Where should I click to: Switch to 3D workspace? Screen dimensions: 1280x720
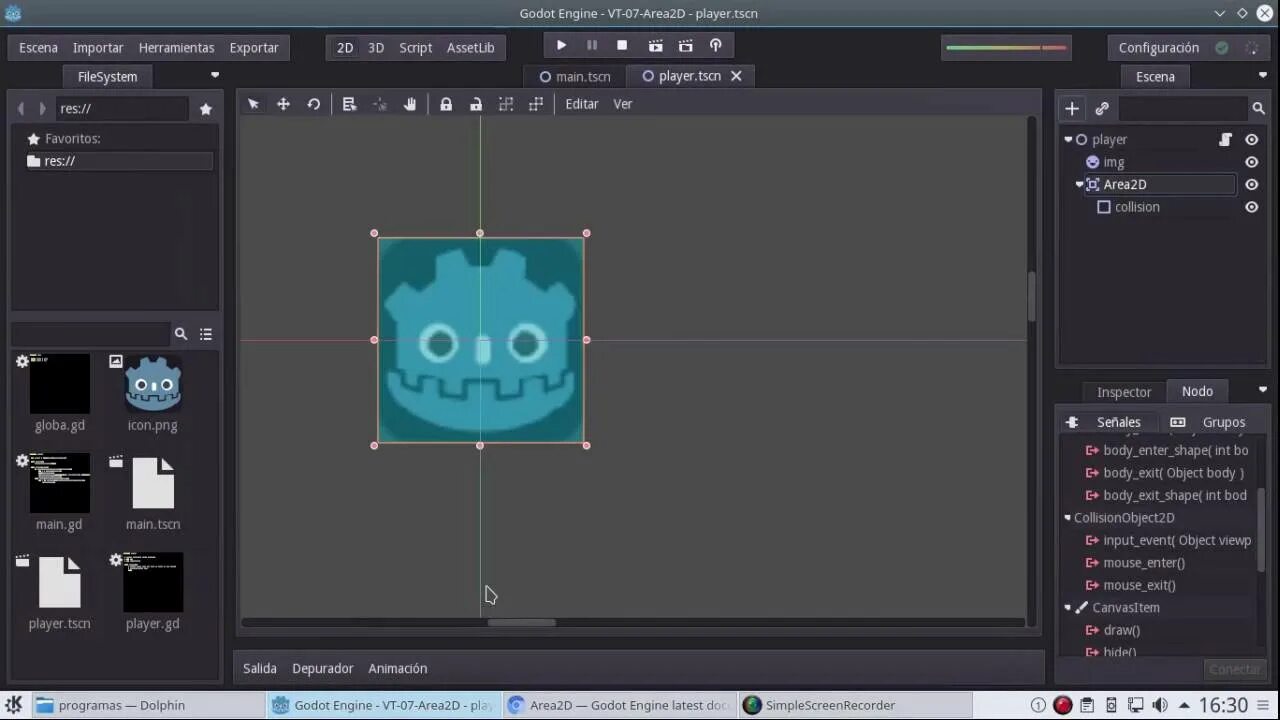pyautogui.click(x=376, y=48)
